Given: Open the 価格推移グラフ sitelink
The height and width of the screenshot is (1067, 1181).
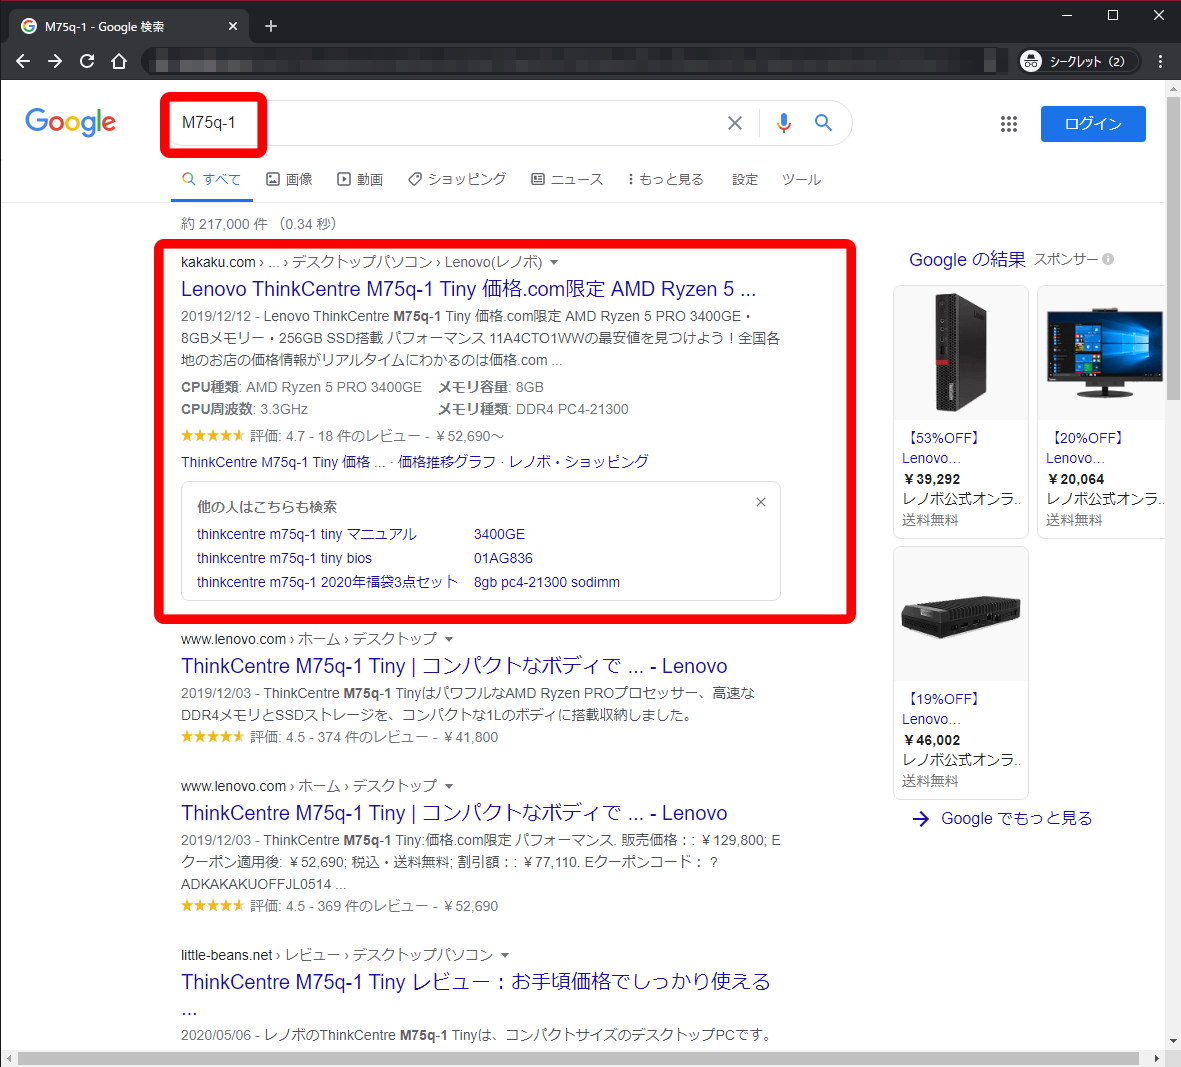Looking at the screenshot, I should point(447,462).
